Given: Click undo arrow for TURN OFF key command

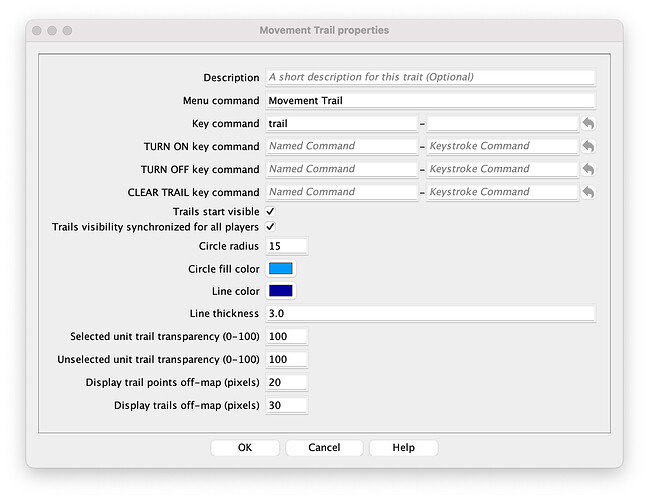Looking at the screenshot, I should (588, 169).
